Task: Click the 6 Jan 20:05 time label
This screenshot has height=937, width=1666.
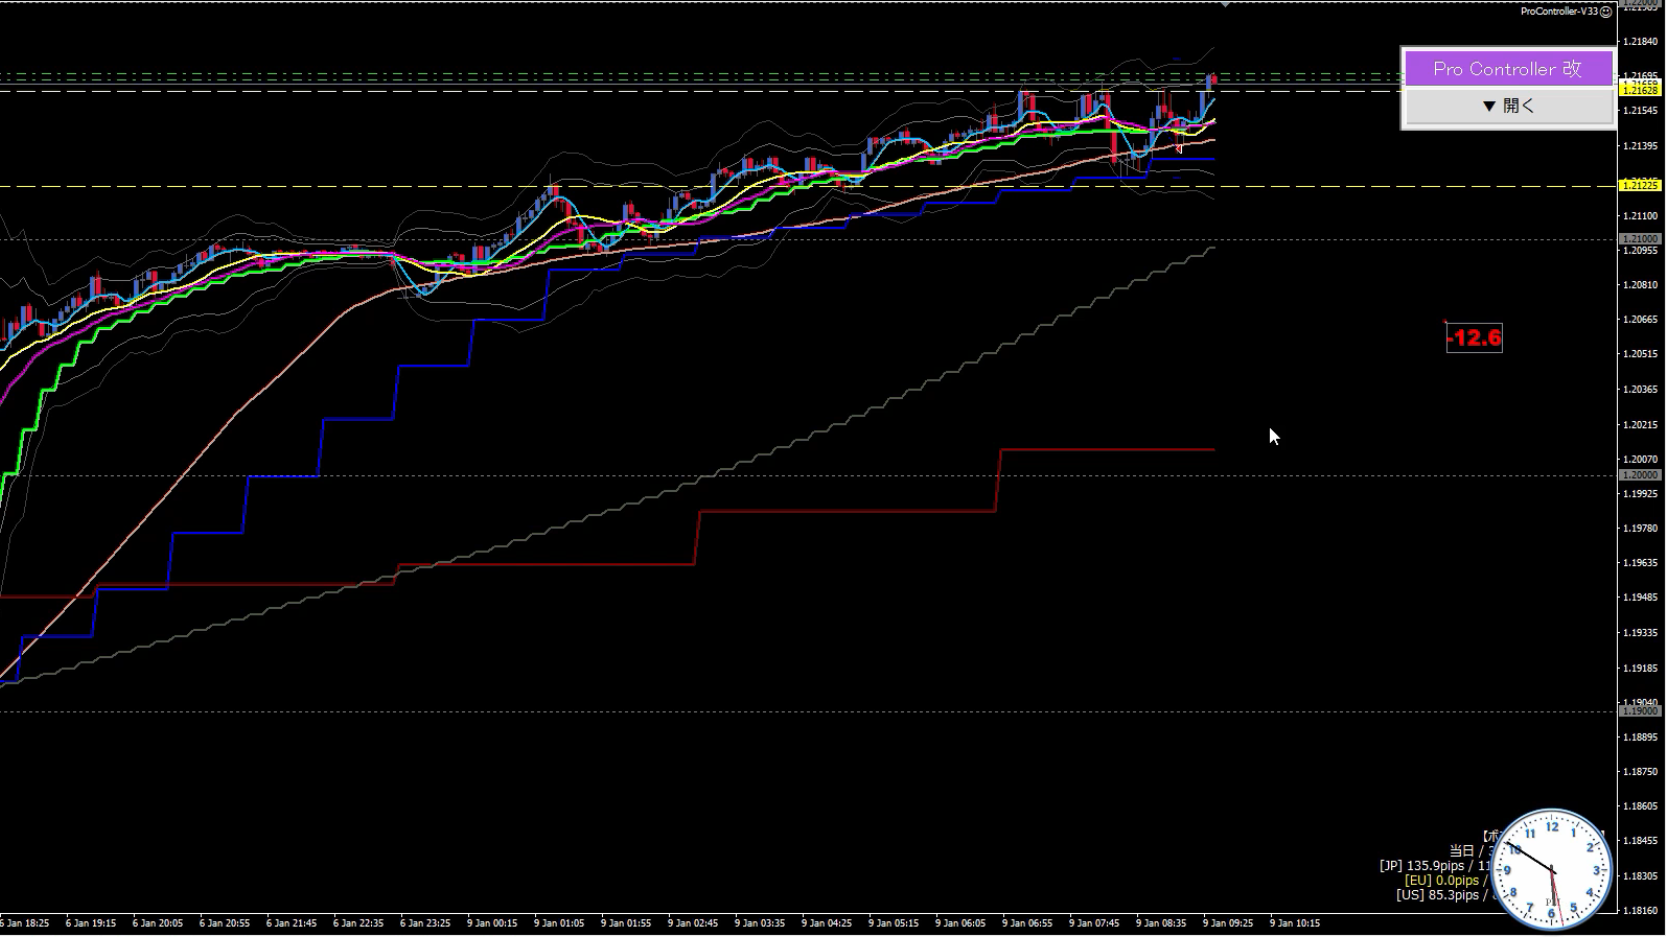Action: click(x=157, y=924)
